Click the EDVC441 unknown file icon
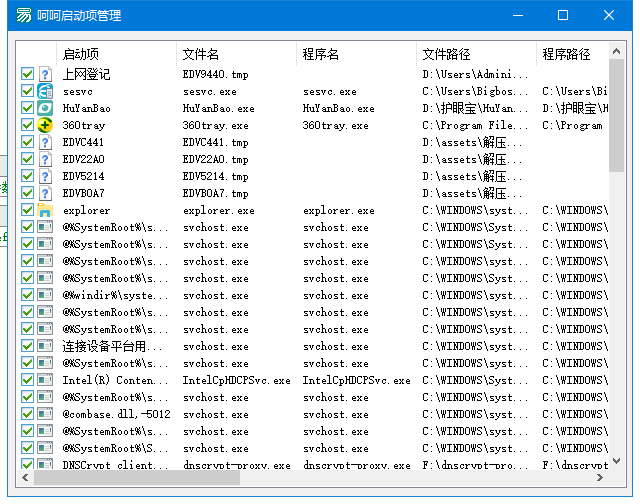This screenshot has width=640, height=504. [45, 142]
